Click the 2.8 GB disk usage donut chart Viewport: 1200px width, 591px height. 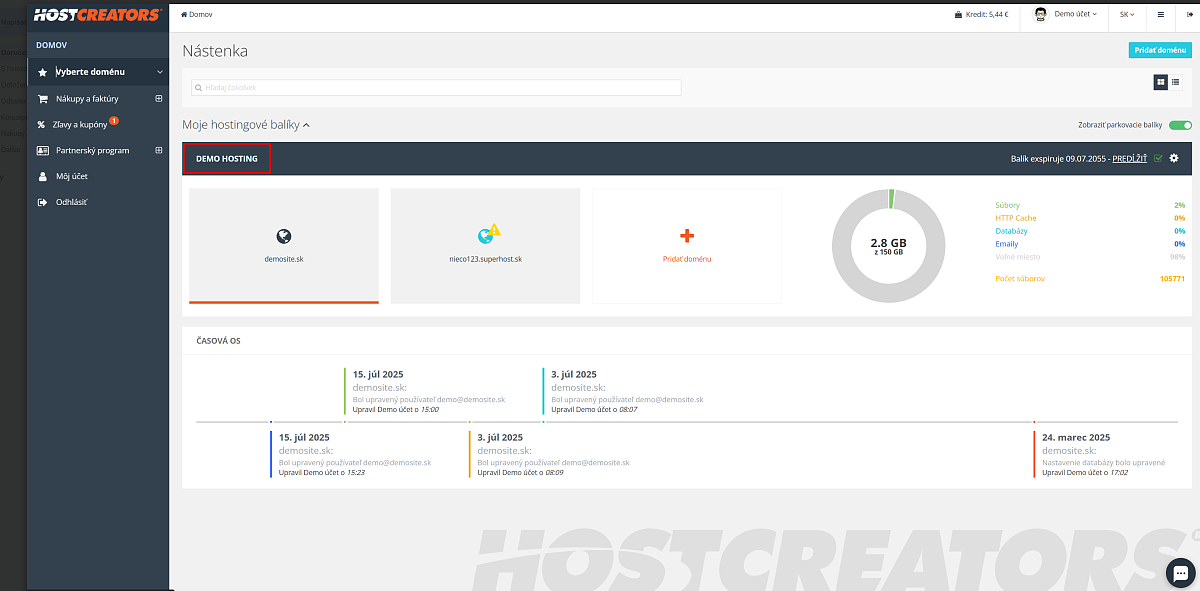click(x=889, y=245)
